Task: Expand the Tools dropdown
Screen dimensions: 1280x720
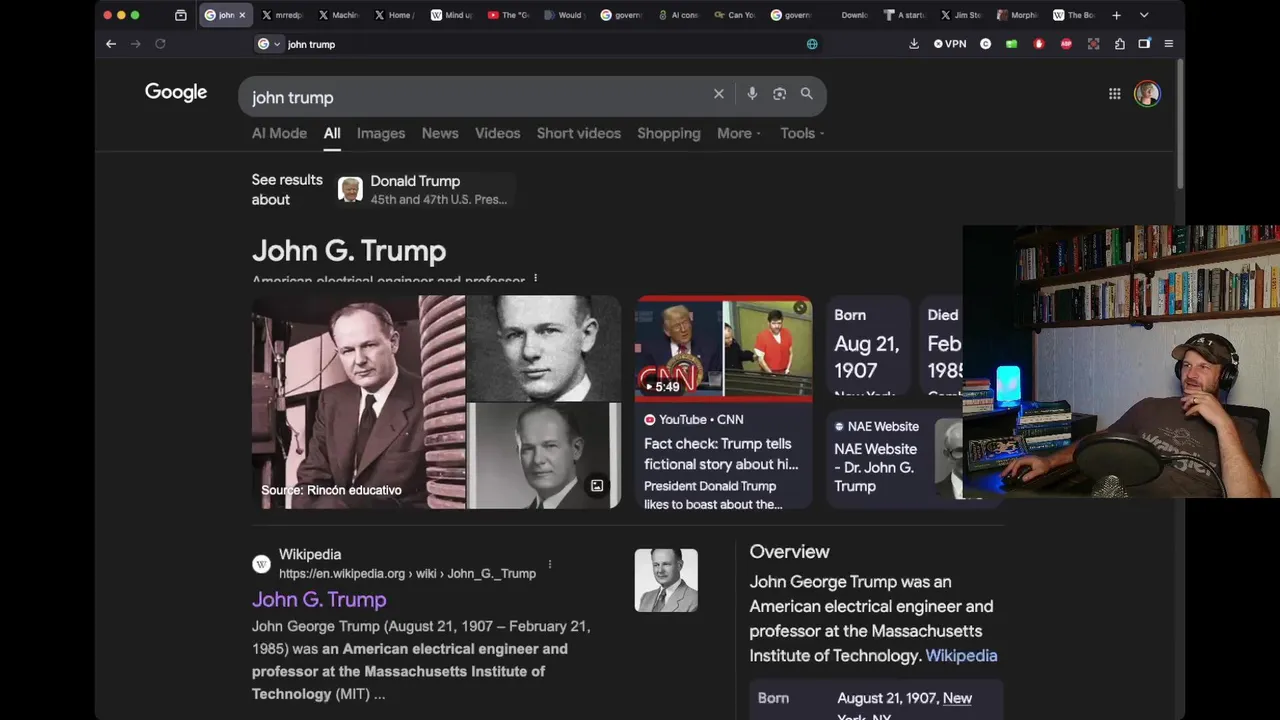Action: coord(802,133)
